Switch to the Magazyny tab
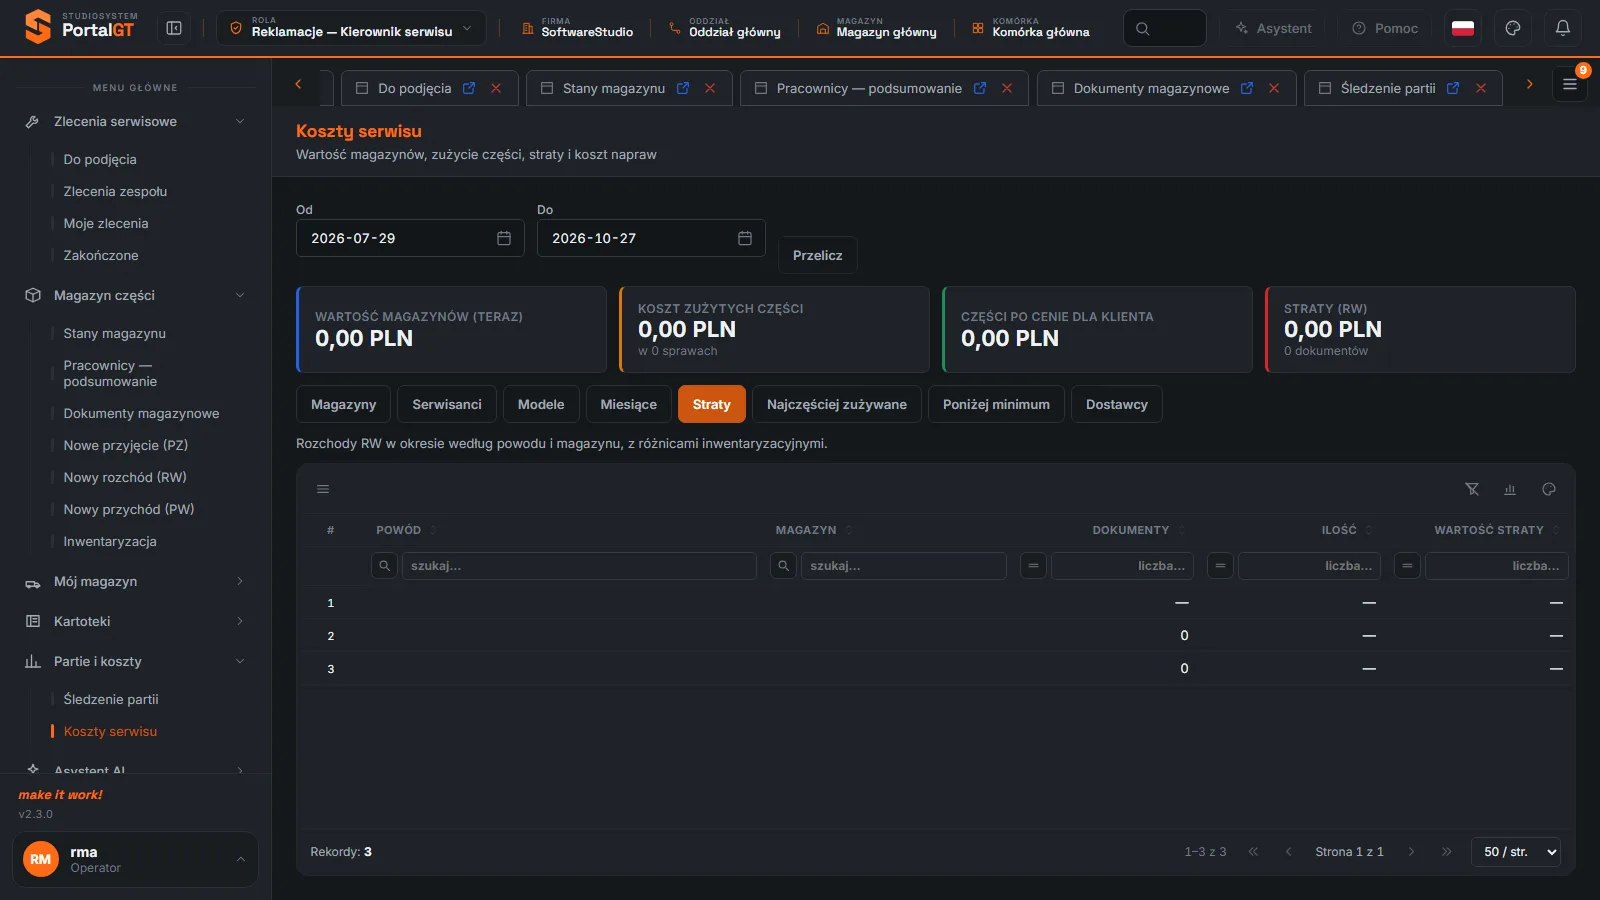 [343, 404]
